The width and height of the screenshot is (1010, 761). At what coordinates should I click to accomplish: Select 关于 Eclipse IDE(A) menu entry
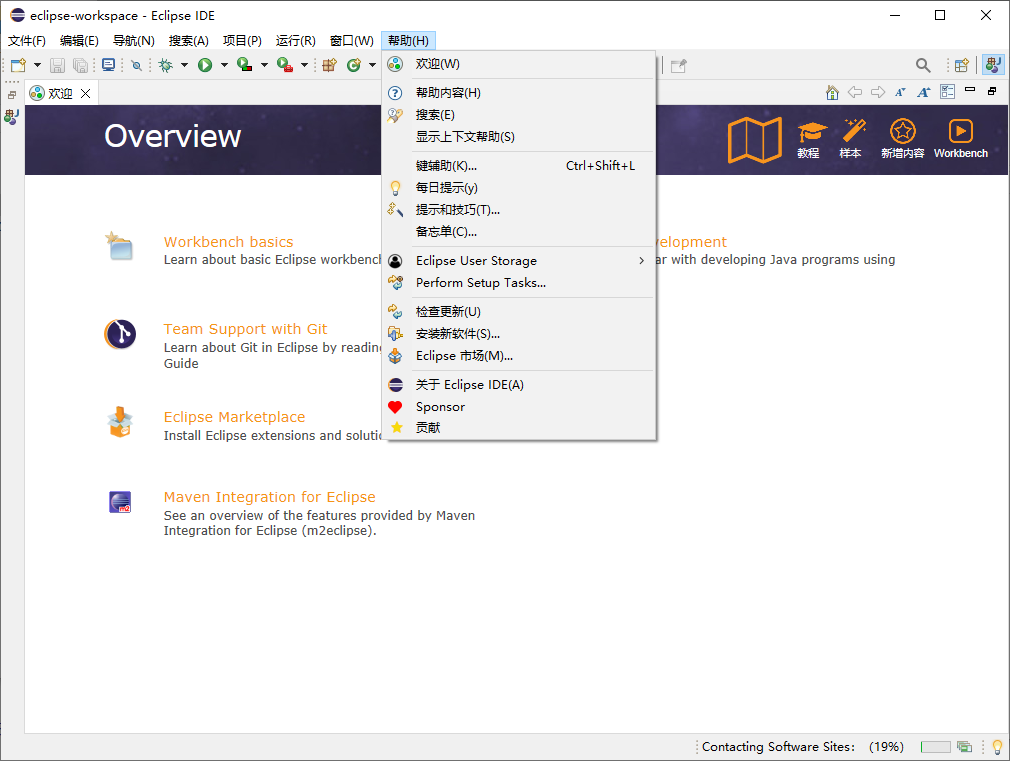[519, 385]
